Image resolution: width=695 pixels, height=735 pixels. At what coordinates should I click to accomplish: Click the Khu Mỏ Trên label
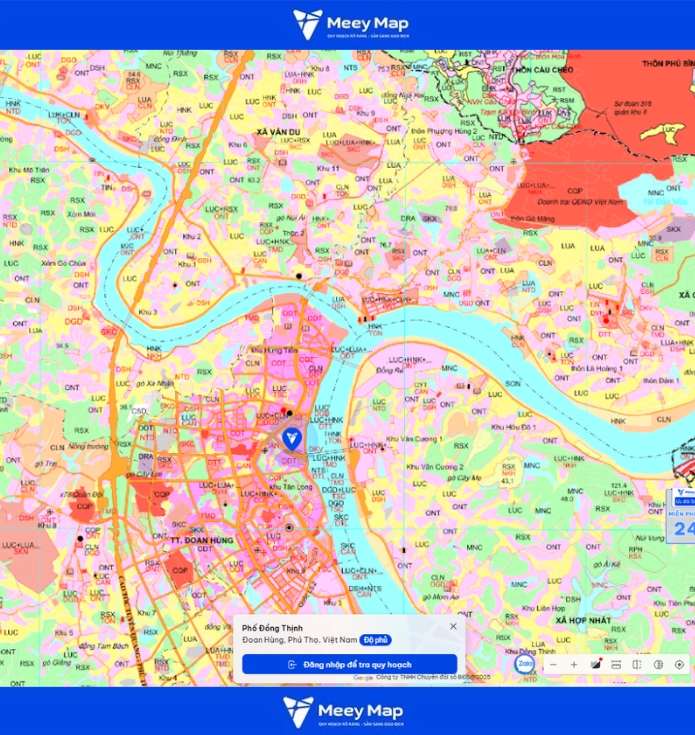pyautogui.click(x=29, y=170)
